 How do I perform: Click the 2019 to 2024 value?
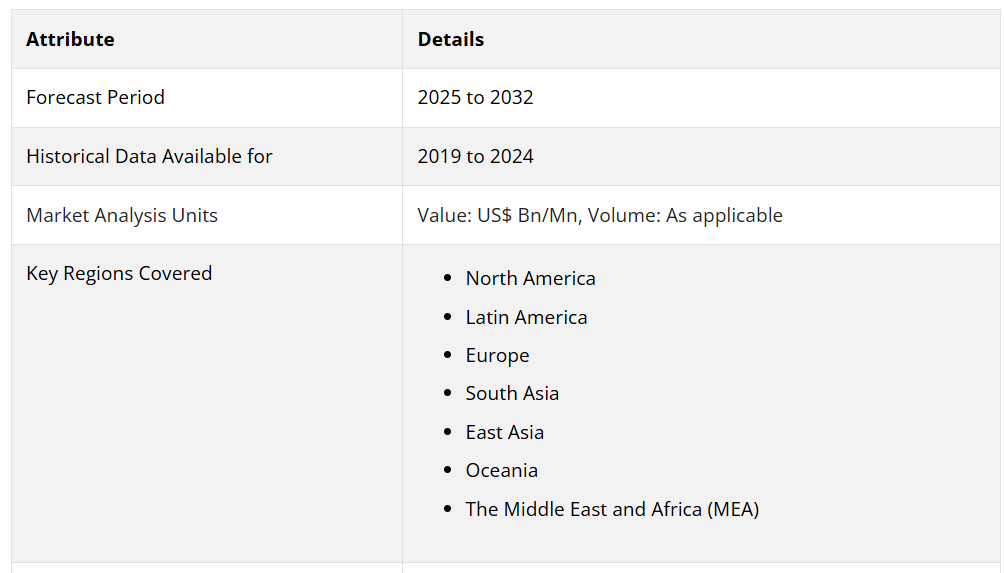(475, 156)
